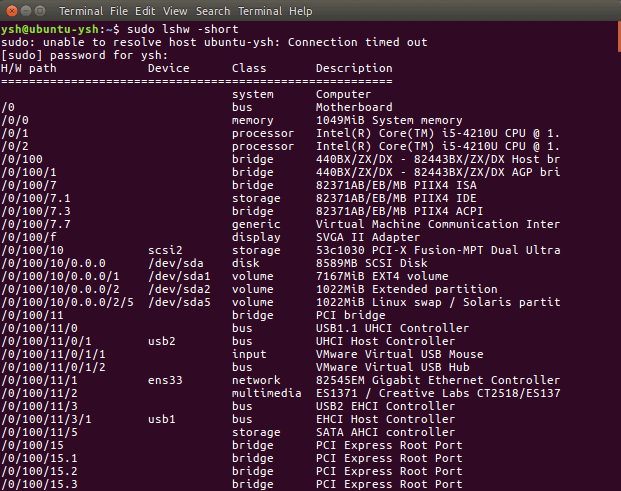Open the Terminal application menu
621x491 pixels.
pyautogui.click(x=81, y=11)
